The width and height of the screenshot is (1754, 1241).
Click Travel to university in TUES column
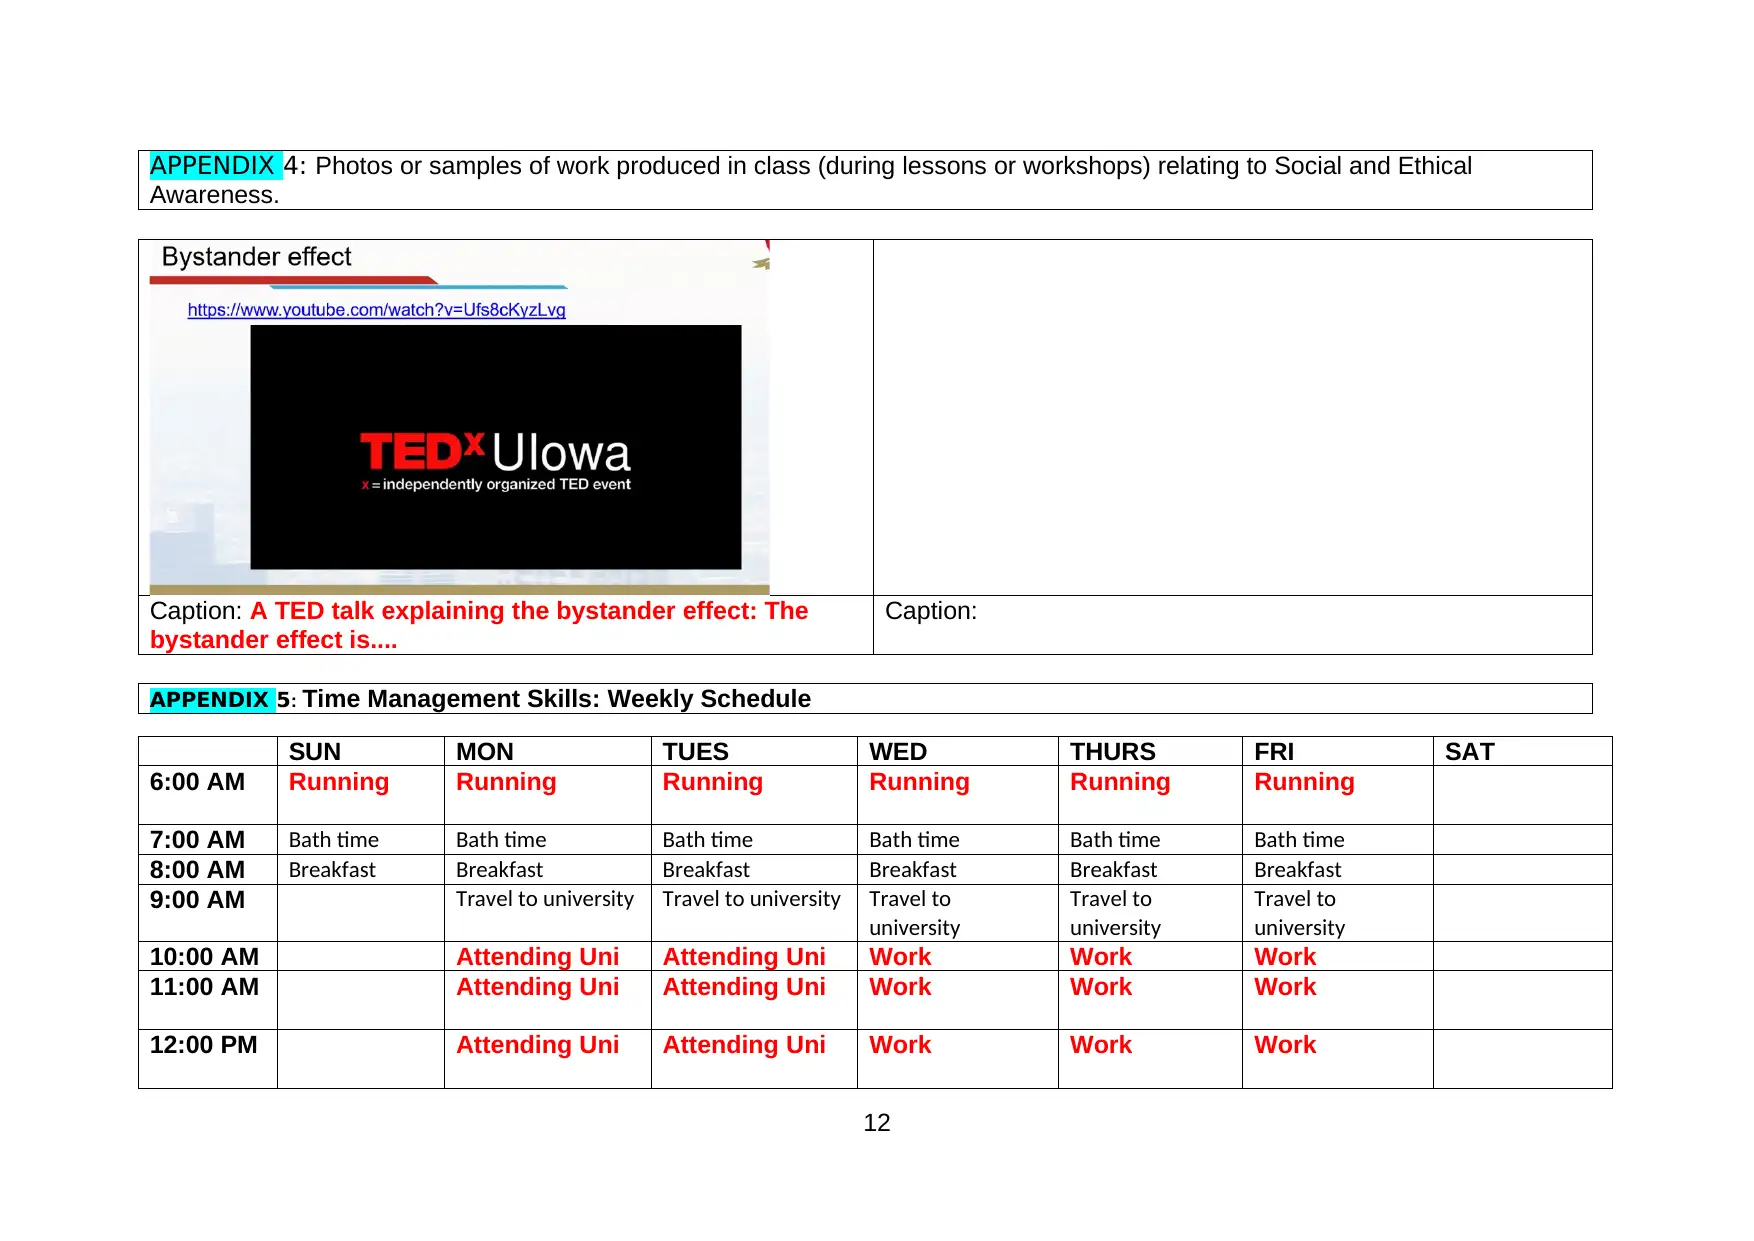[x=751, y=899]
